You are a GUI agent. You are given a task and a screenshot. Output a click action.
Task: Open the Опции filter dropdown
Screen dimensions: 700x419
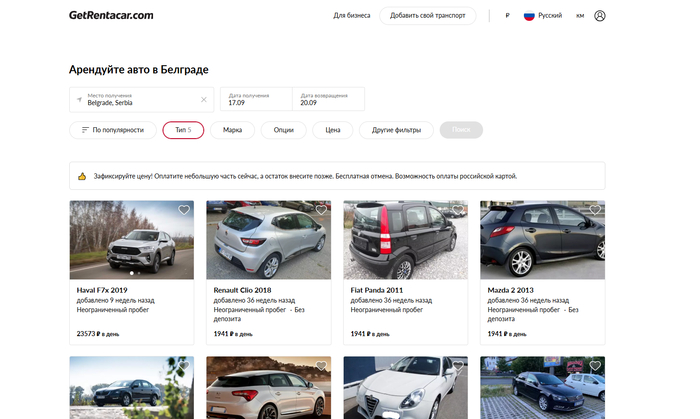283,130
